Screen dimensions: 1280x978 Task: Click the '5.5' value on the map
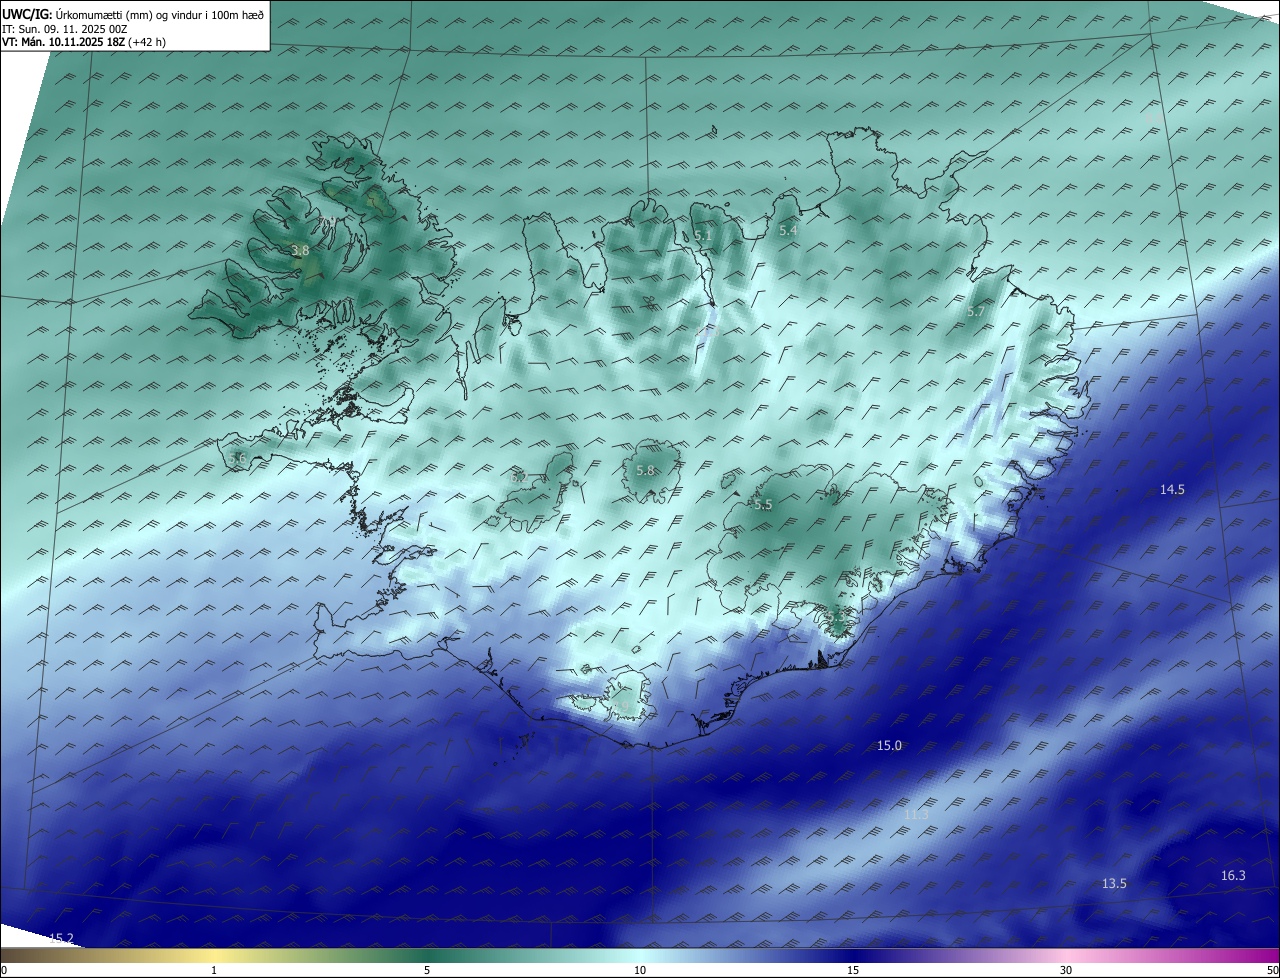pos(763,505)
